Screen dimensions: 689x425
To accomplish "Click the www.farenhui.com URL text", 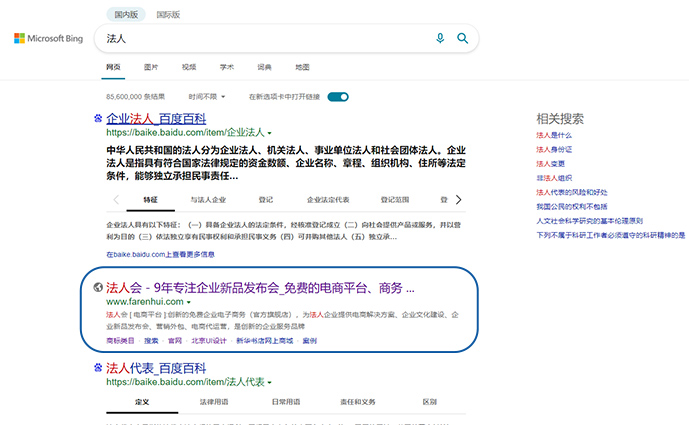I will click(145, 301).
